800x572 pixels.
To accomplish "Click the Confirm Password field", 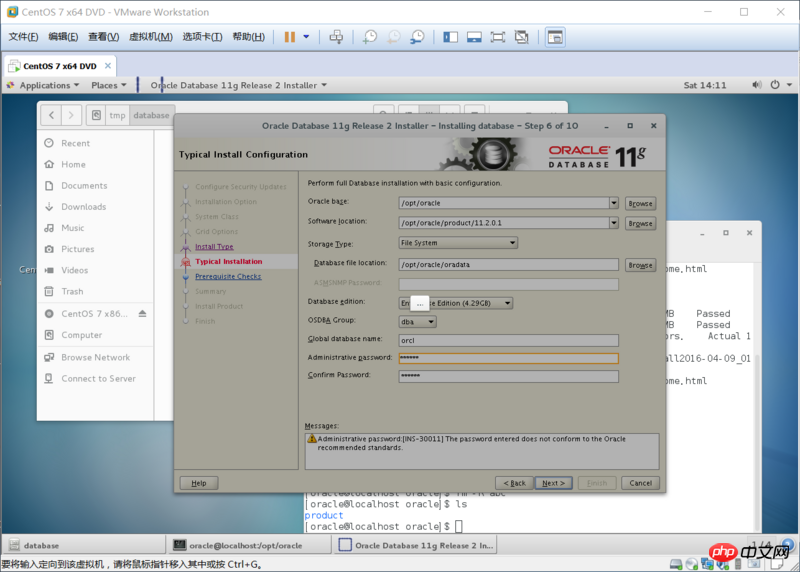I will click(x=509, y=376).
